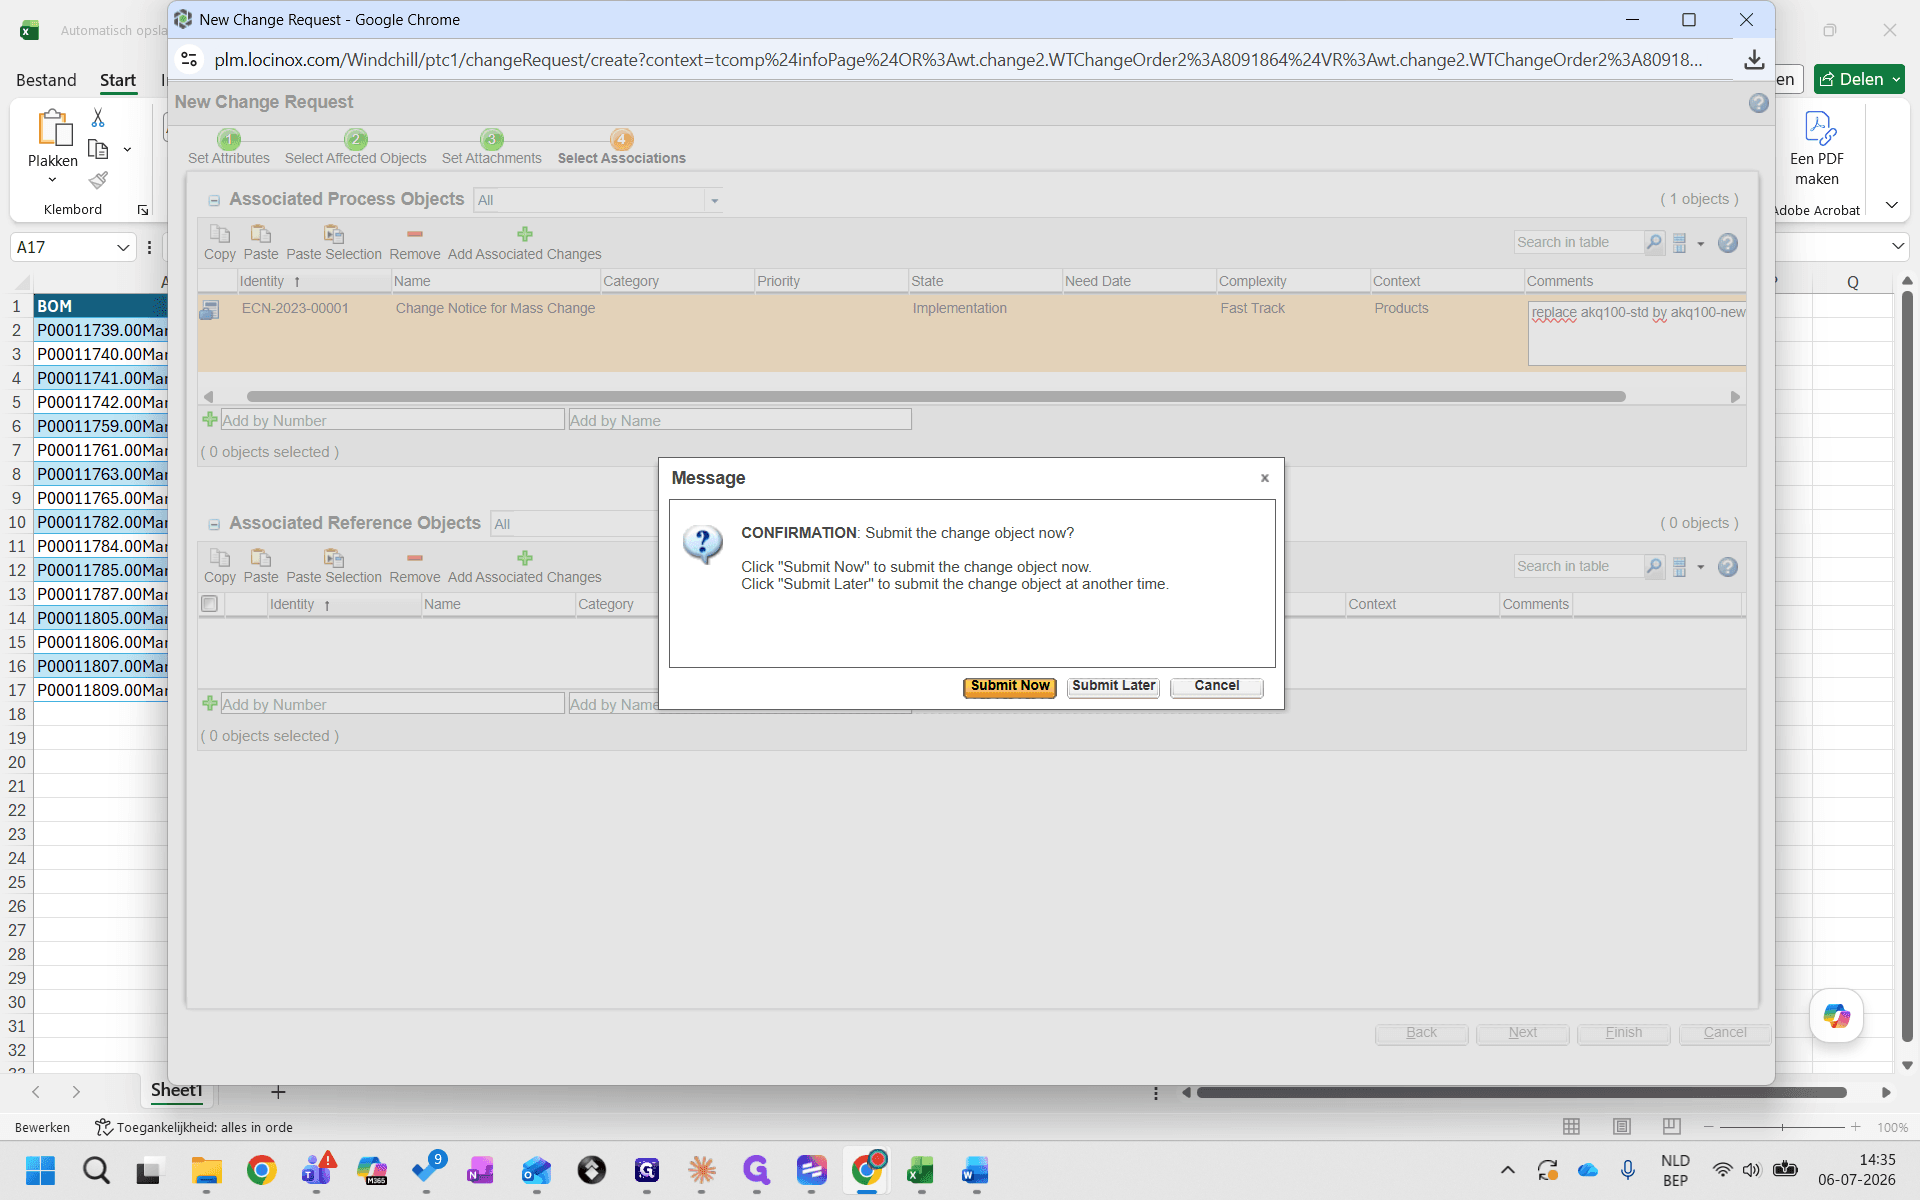Click horizontal scrollbar in Process Objects table
The image size is (1920, 1200).
936,397
